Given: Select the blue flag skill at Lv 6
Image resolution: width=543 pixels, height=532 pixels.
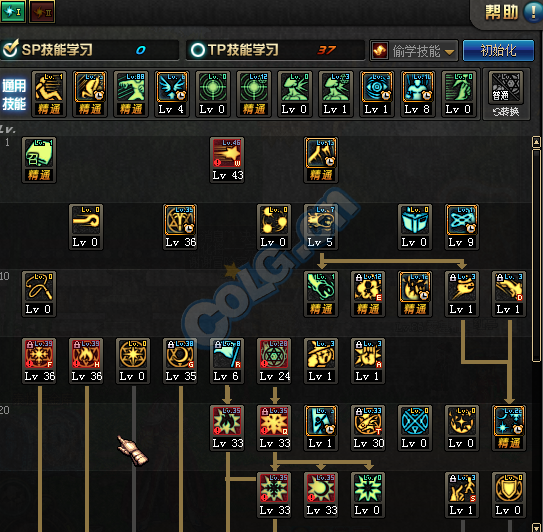Looking at the screenshot, I should coord(227,361).
